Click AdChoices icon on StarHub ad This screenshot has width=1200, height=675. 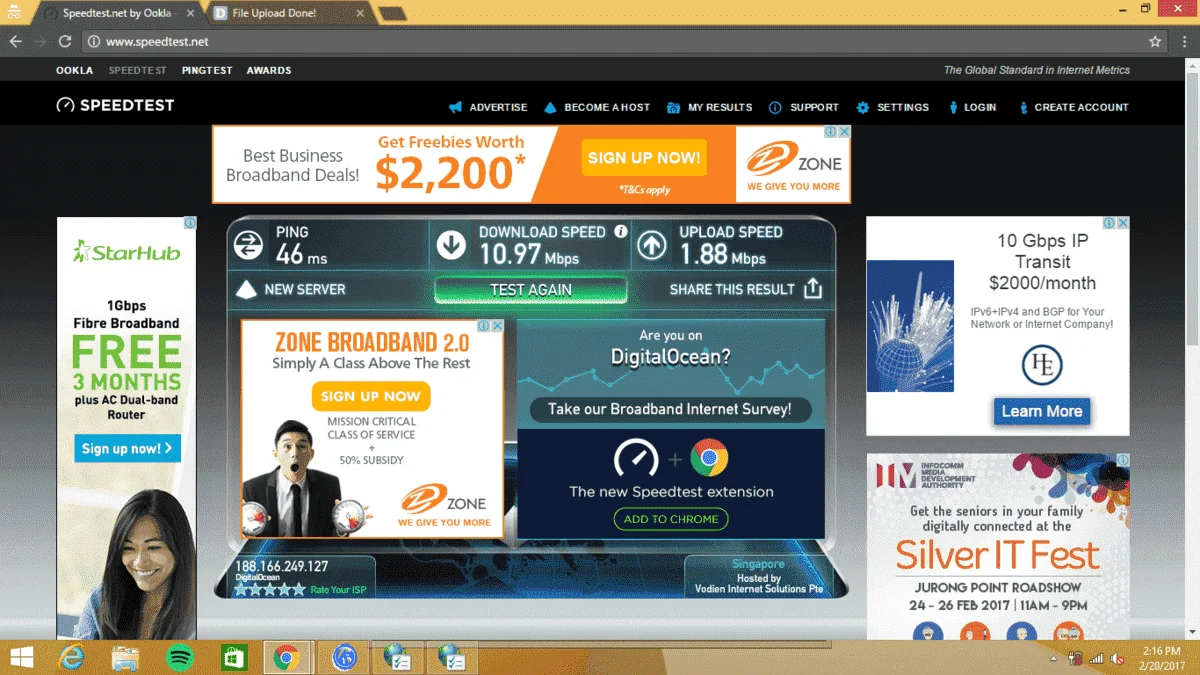point(190,223)
